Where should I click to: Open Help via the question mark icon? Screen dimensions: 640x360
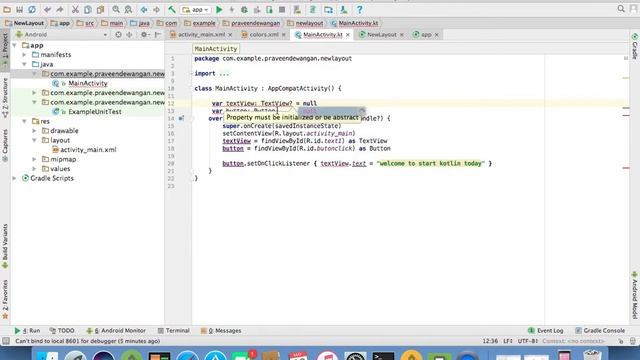tap(359, 9)
